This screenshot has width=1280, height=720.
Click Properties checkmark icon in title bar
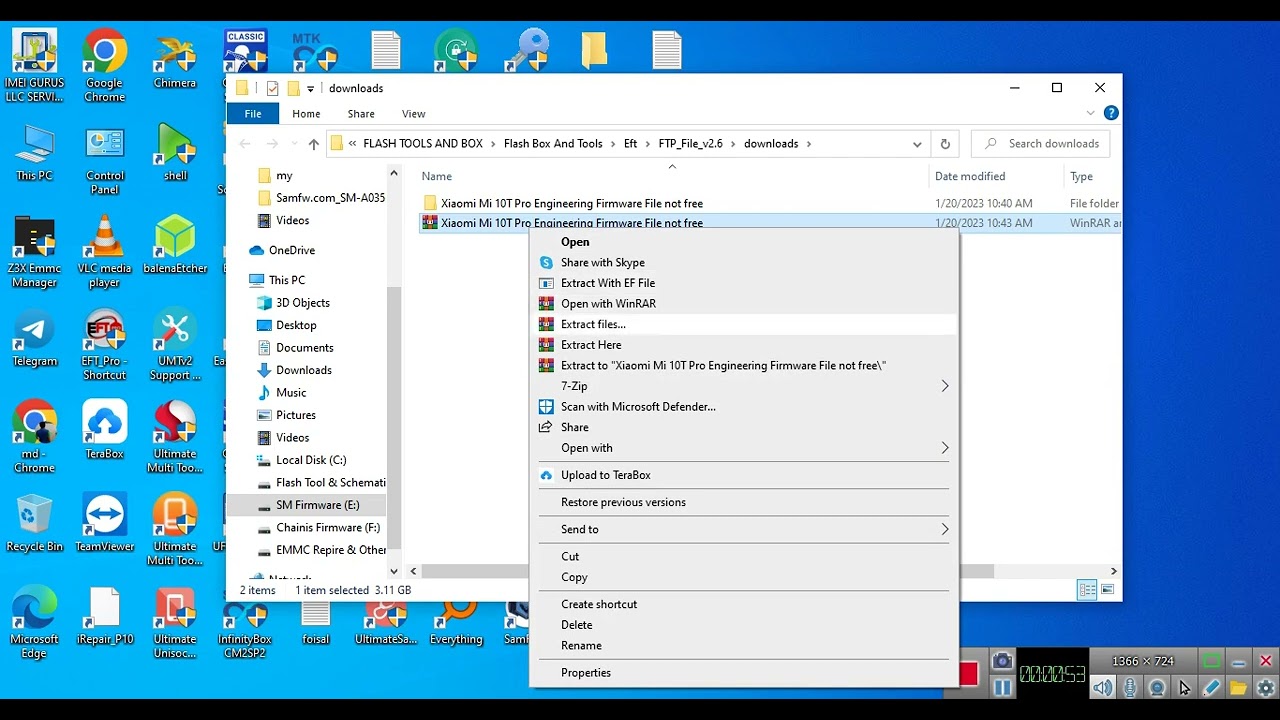[272, 88]
